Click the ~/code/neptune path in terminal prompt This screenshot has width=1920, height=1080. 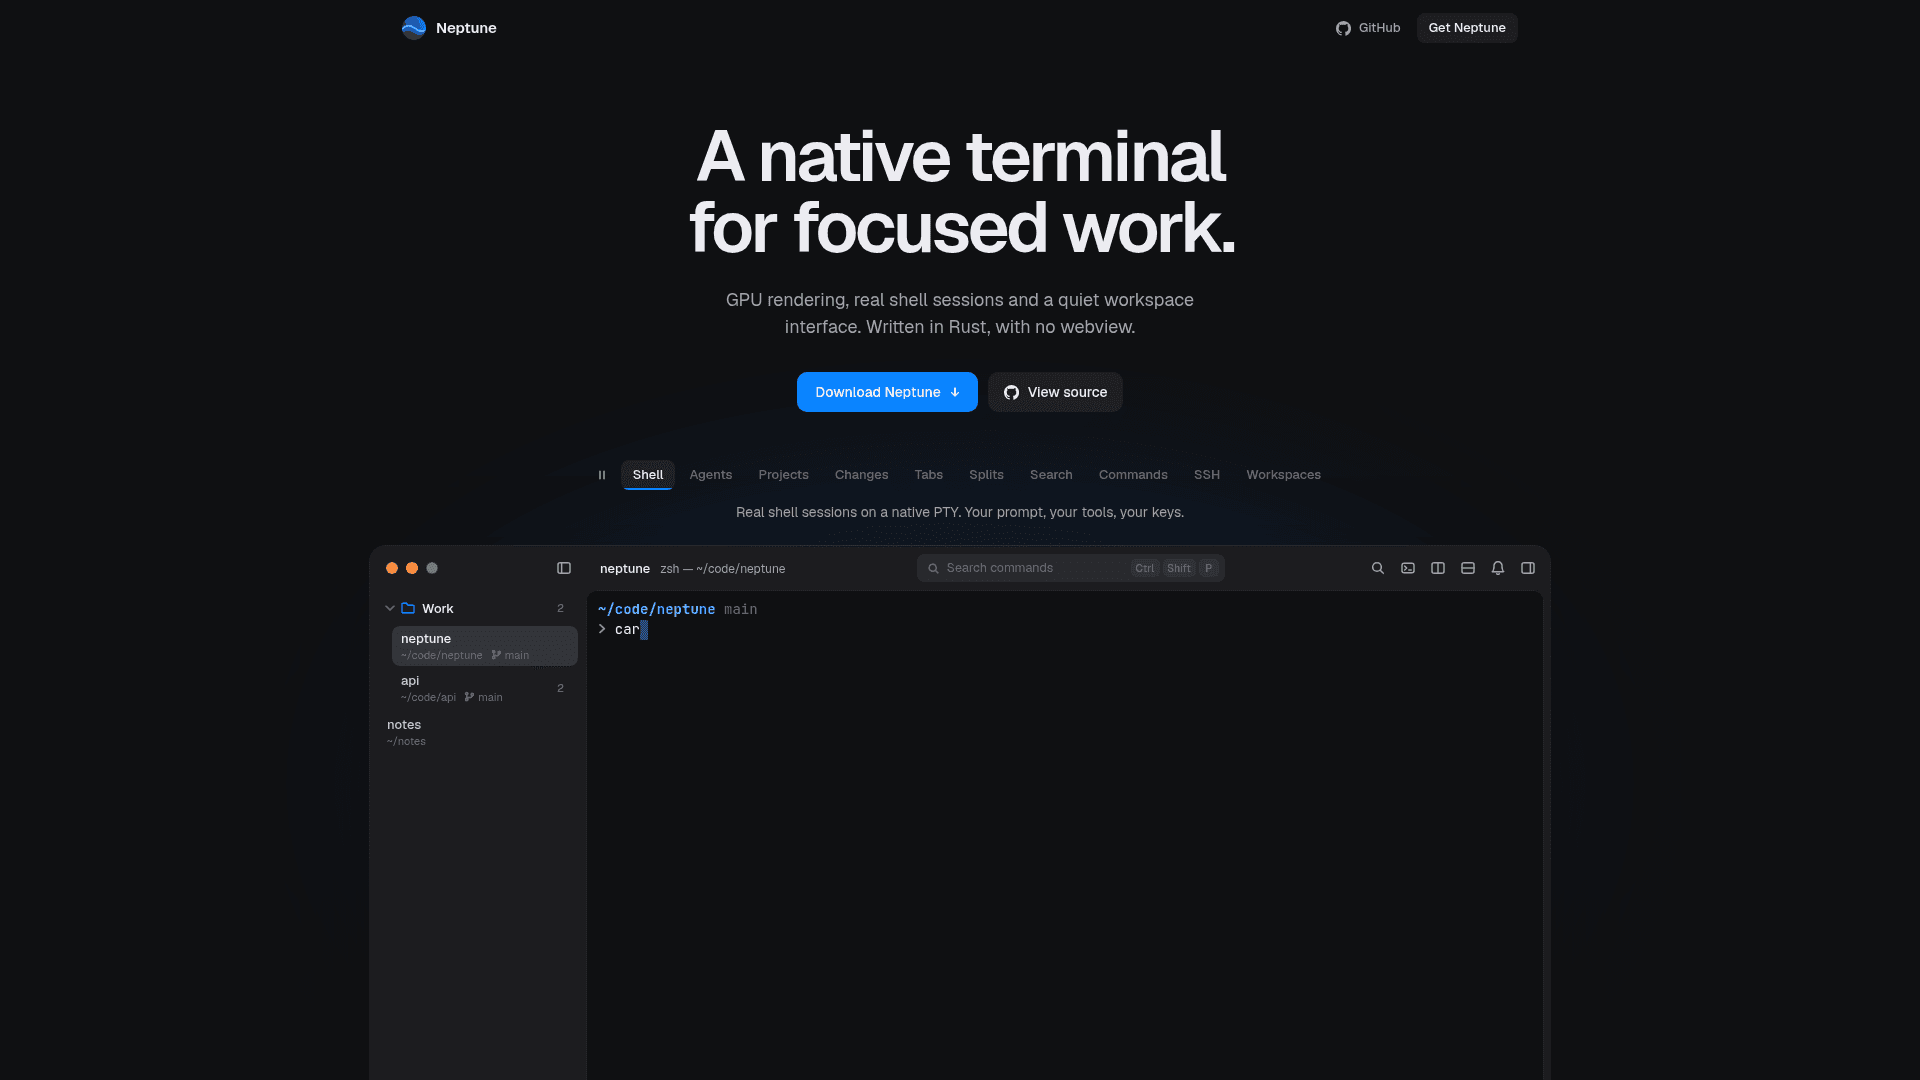[x=657, y=609]
